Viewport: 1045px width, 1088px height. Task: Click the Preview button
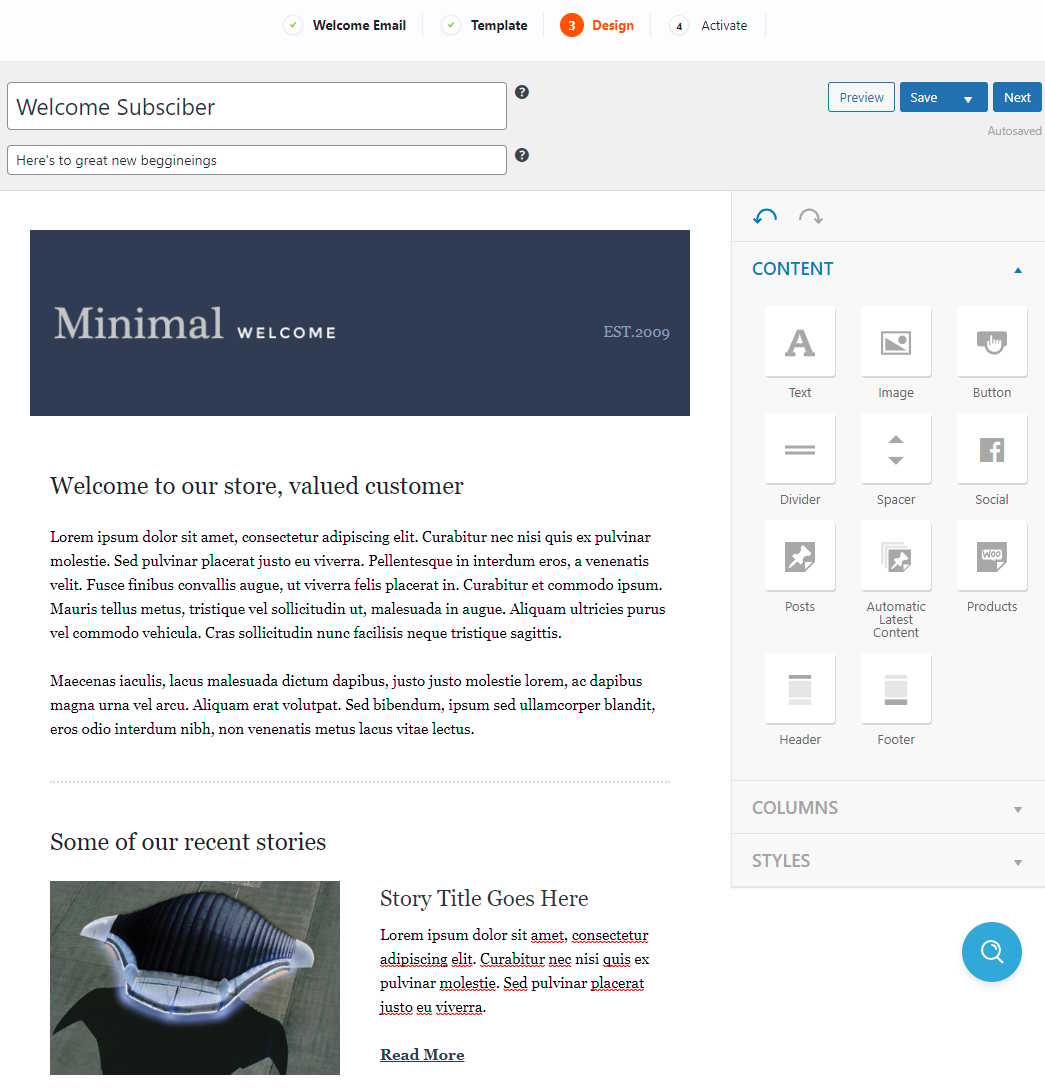coord(861,97)
